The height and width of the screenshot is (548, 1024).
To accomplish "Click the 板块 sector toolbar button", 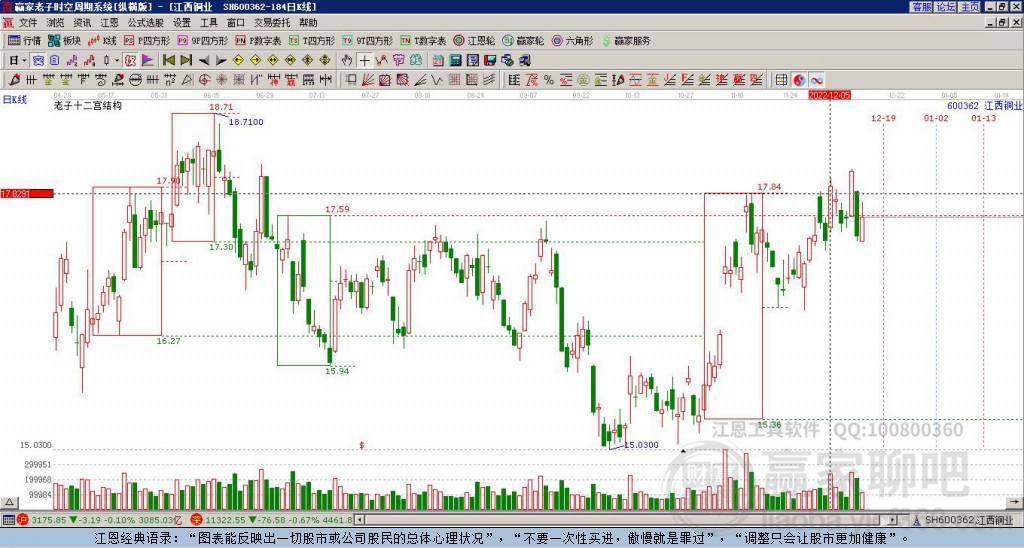I will [x=64, y=41].
